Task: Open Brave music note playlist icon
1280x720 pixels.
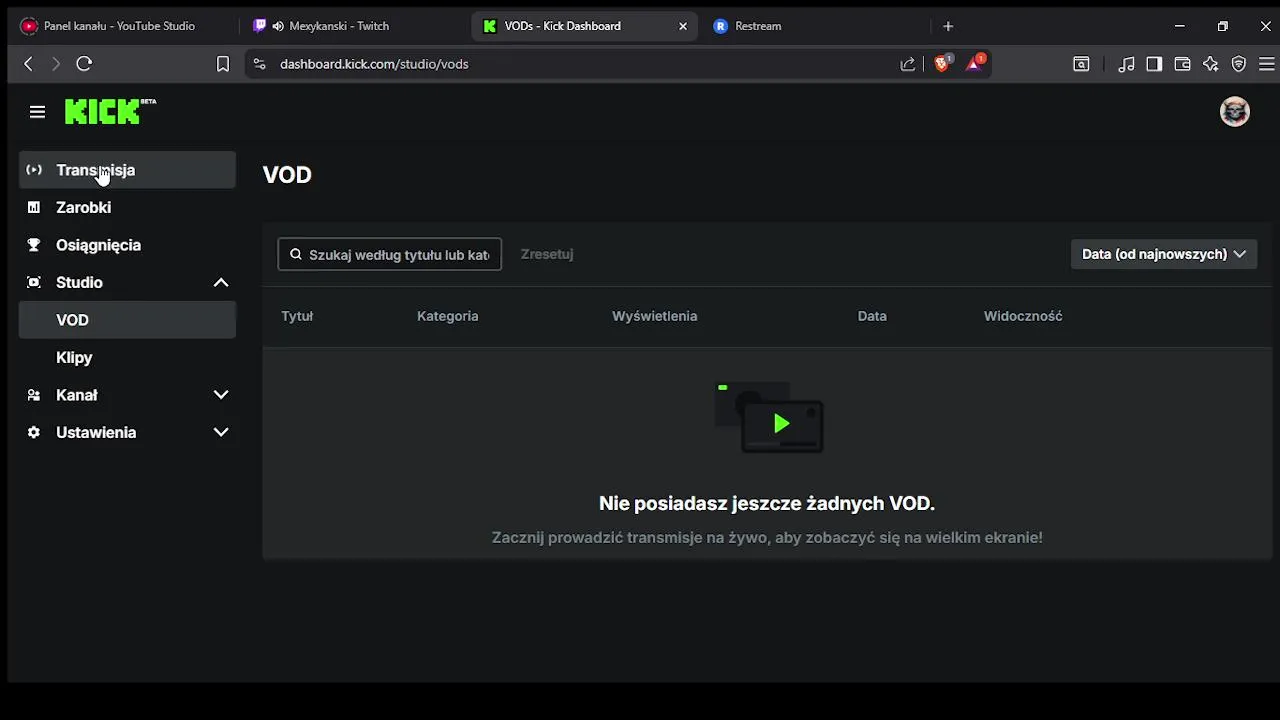Action: (1126, 64)
